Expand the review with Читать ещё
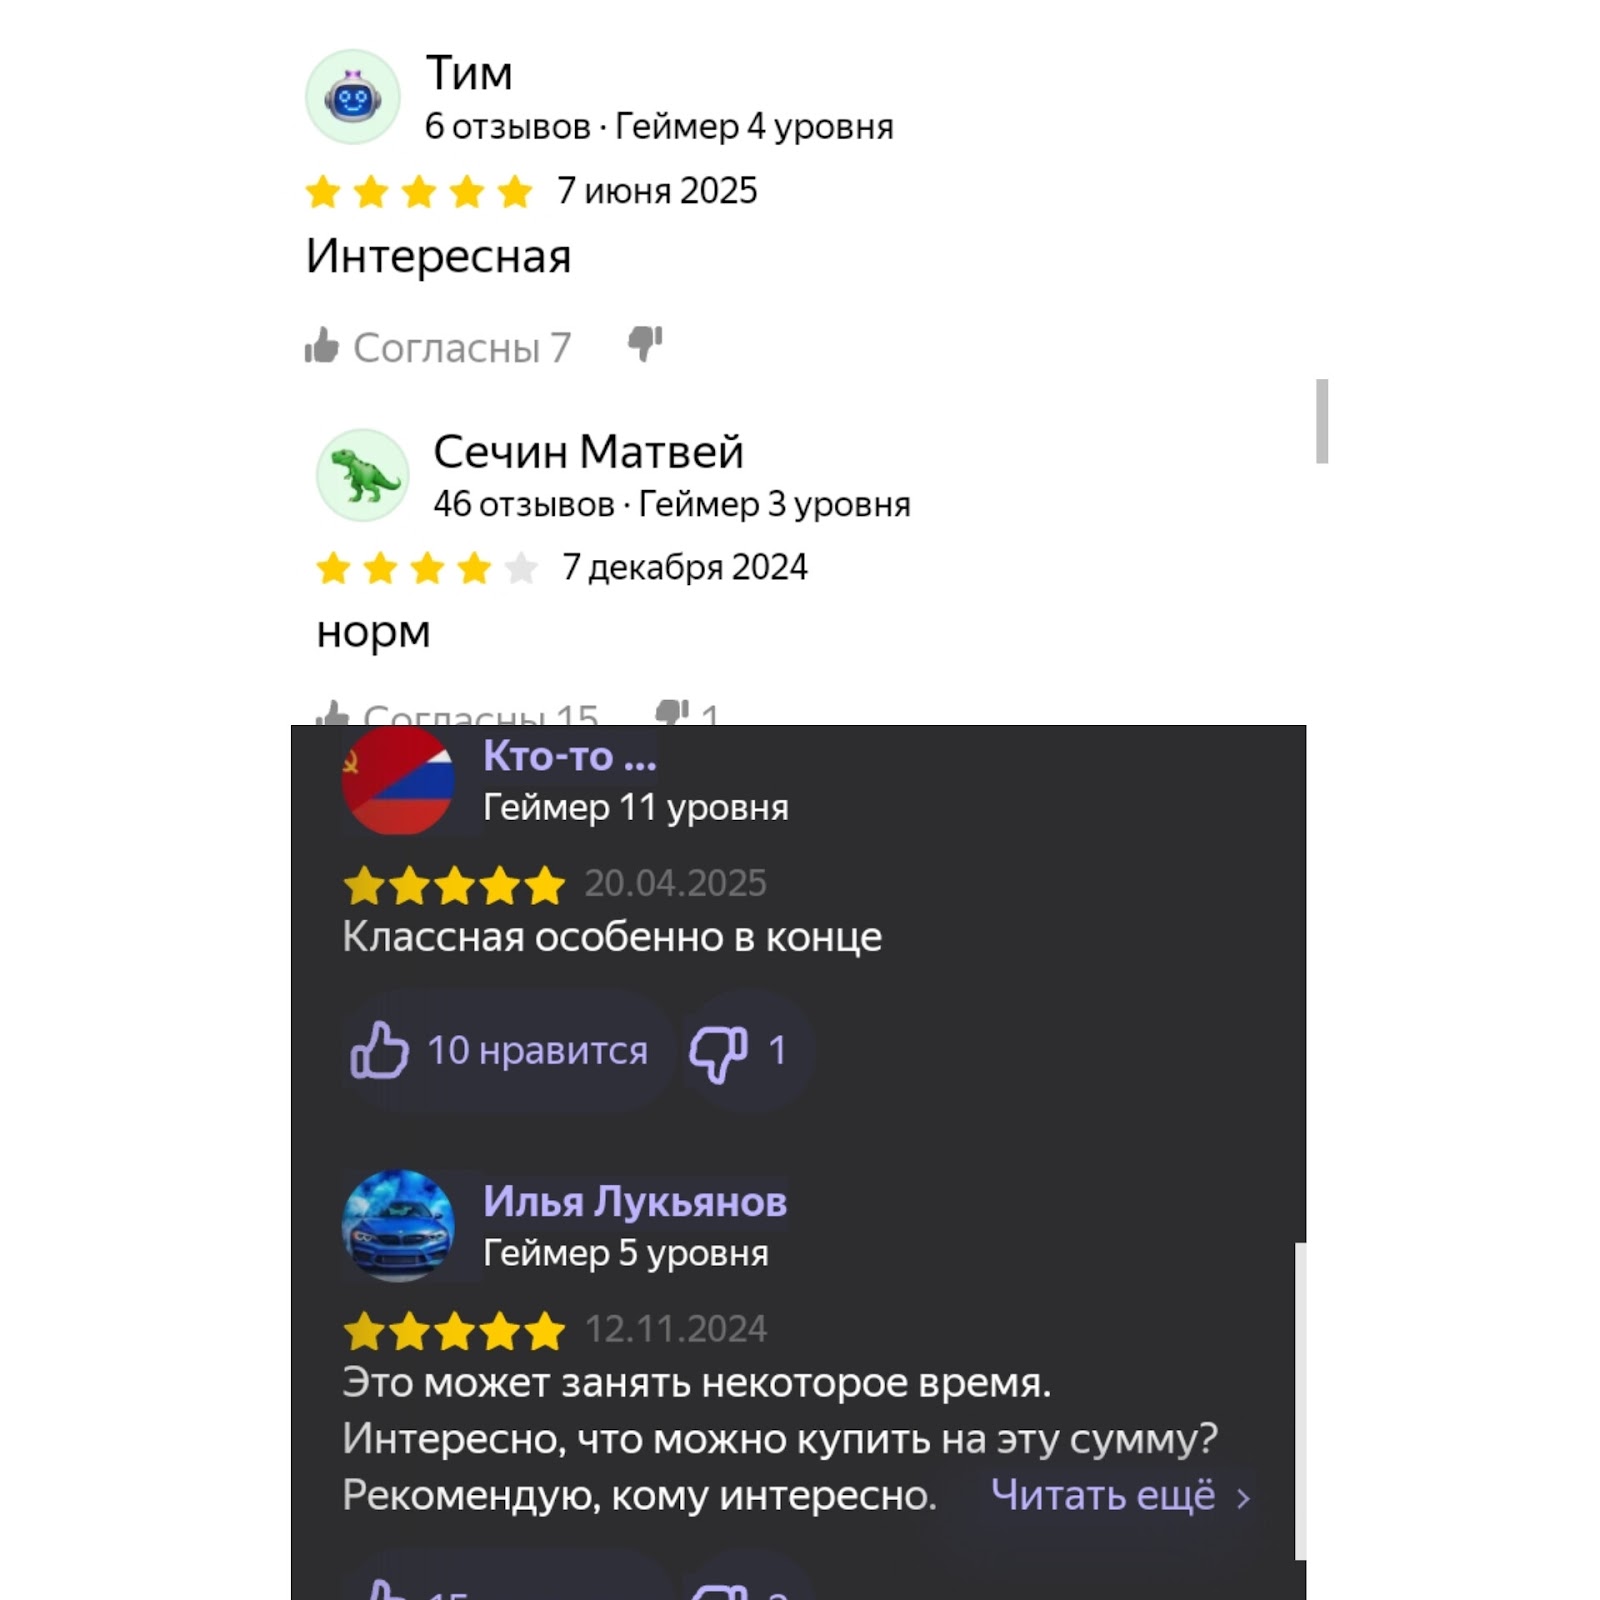Viewport: 1600px width, 1600px height. (x=1102, y=1496)
